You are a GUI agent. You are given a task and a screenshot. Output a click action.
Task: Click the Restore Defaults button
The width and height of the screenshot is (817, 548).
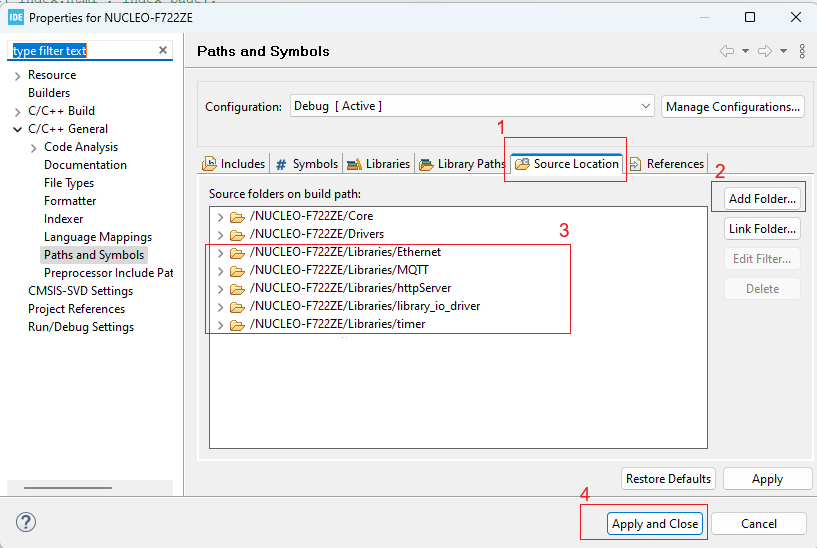(x=668, y=478)
